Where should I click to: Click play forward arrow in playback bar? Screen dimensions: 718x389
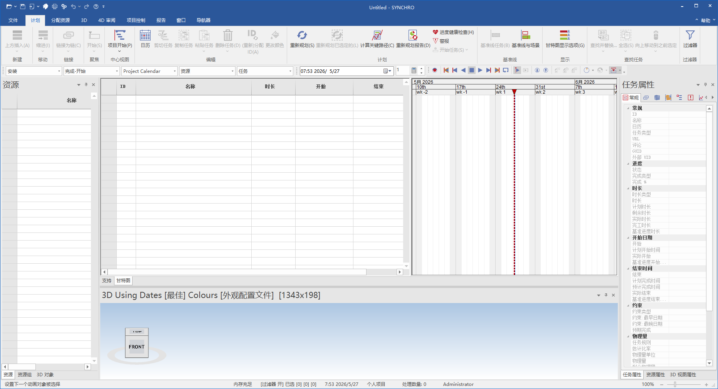coord(480,70)
